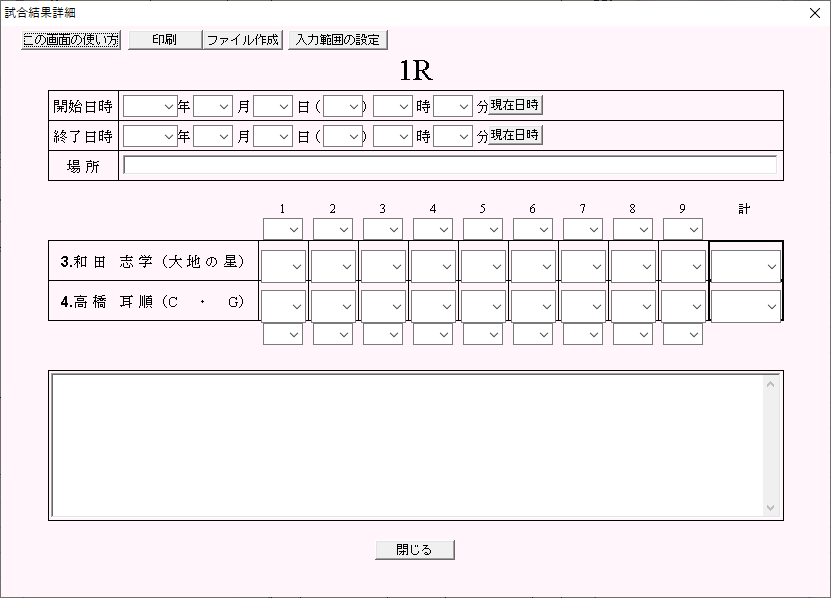Viewport: 831px width, 598px height.
Task: Click the 印刷 button
Action: pos(165,40)
